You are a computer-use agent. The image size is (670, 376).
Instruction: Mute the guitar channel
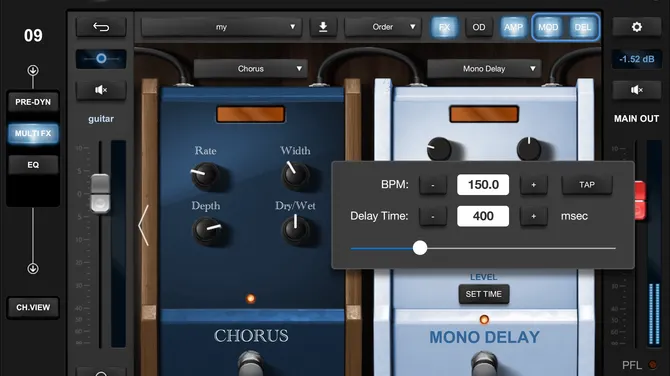click(x=101, y=90)
